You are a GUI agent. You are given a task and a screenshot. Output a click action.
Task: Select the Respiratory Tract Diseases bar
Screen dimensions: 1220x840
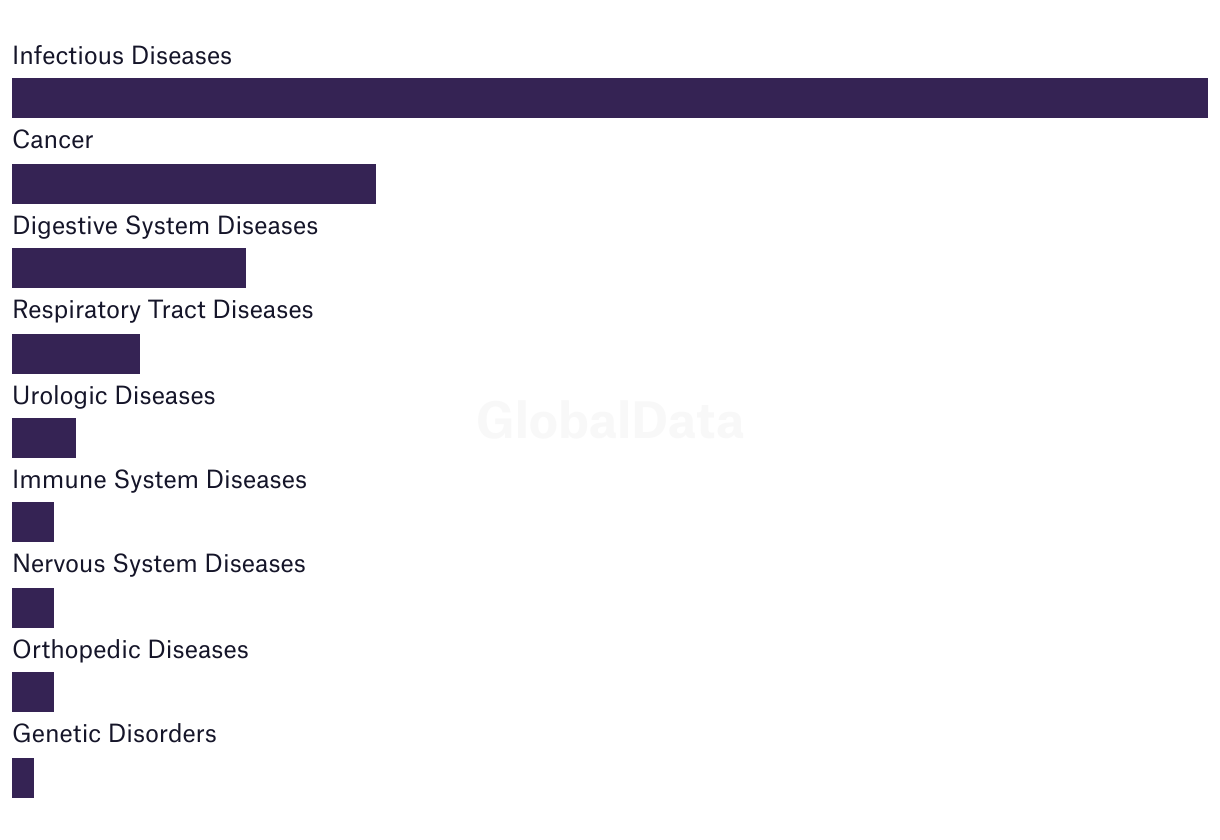pos(76,354)
